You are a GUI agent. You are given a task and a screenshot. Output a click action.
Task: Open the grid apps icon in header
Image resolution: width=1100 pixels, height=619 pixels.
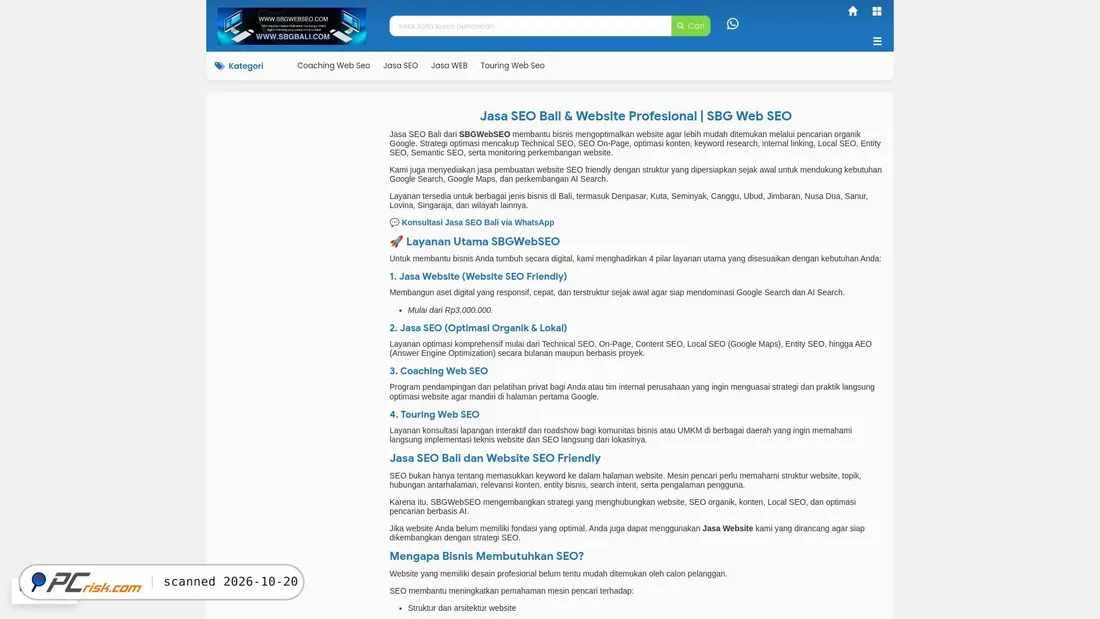[x=877, y=11]
